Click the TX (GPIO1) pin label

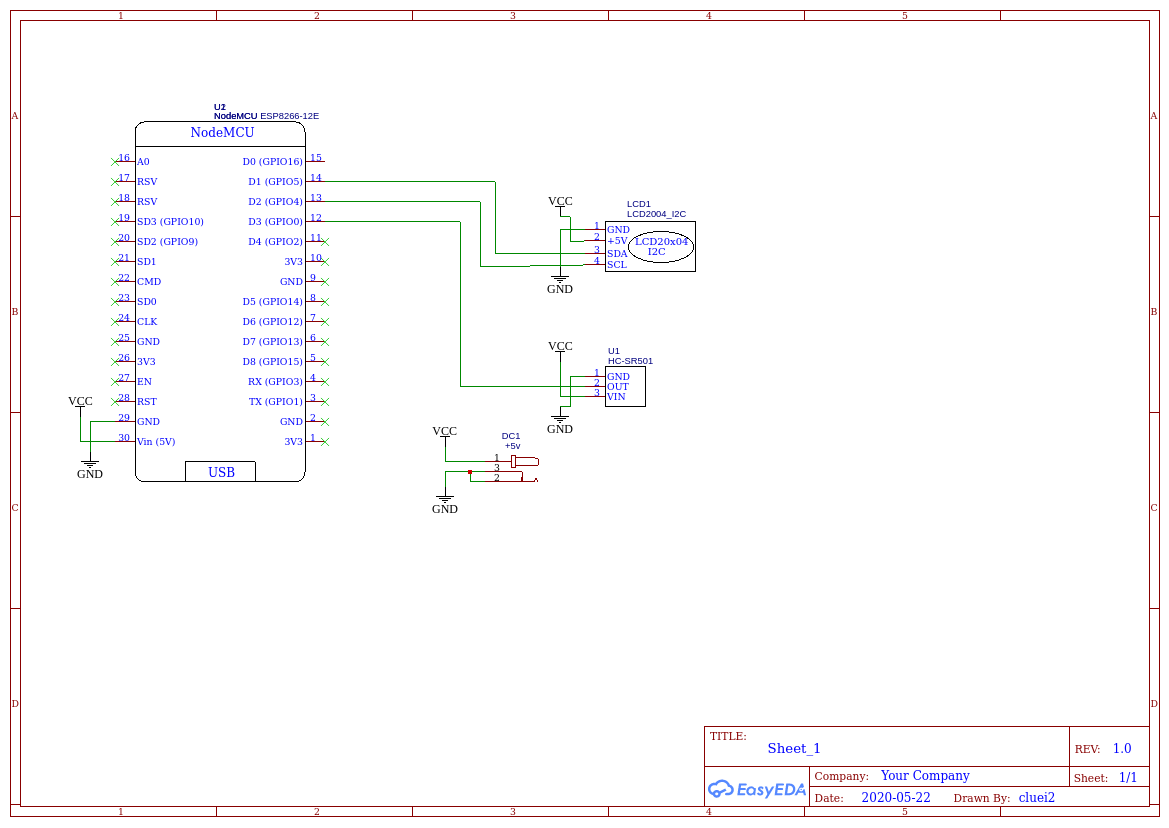point(276,402)
